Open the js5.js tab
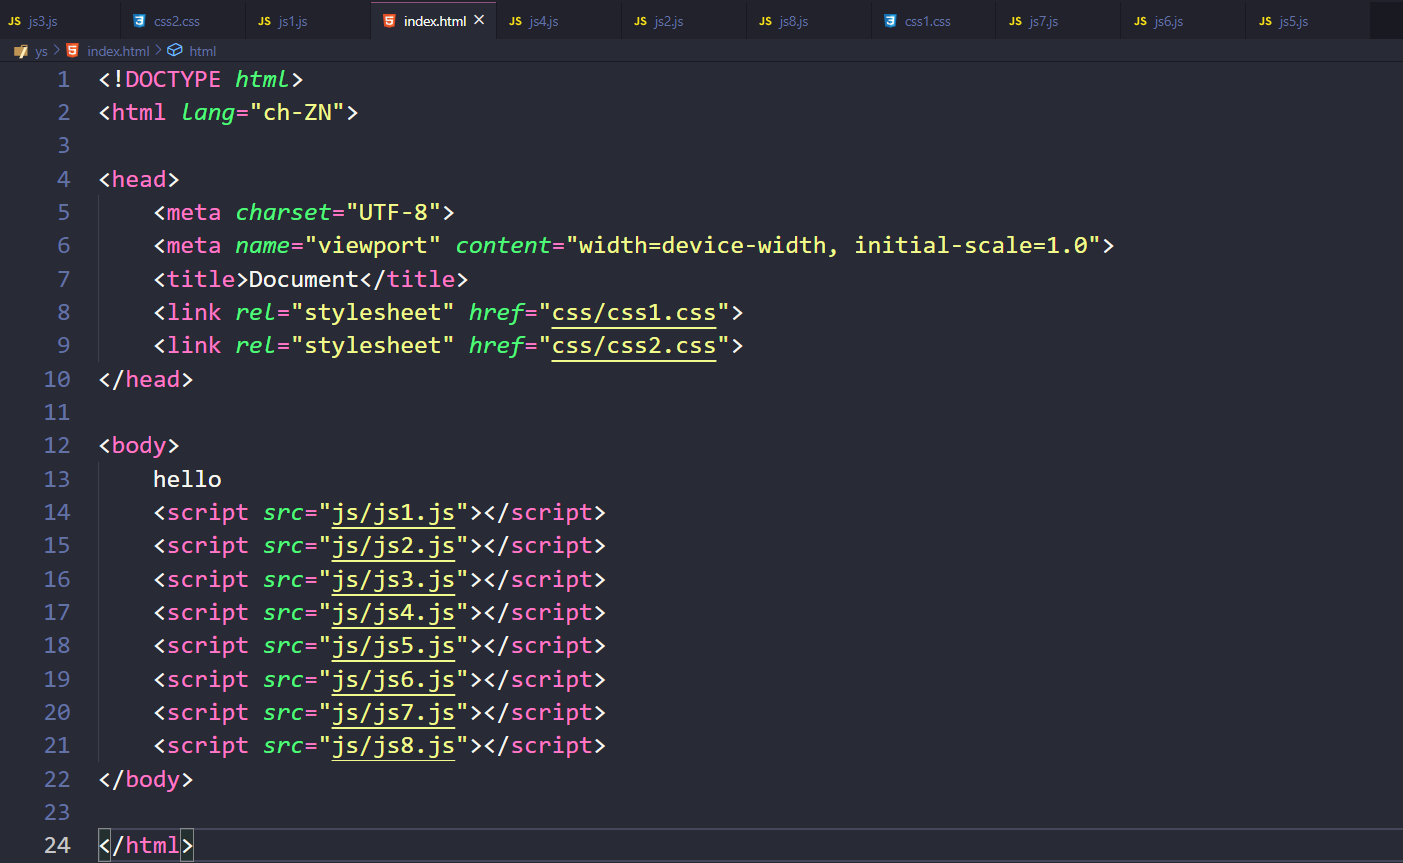This screenshot has height=863, width=1403. coord(1308,20)
